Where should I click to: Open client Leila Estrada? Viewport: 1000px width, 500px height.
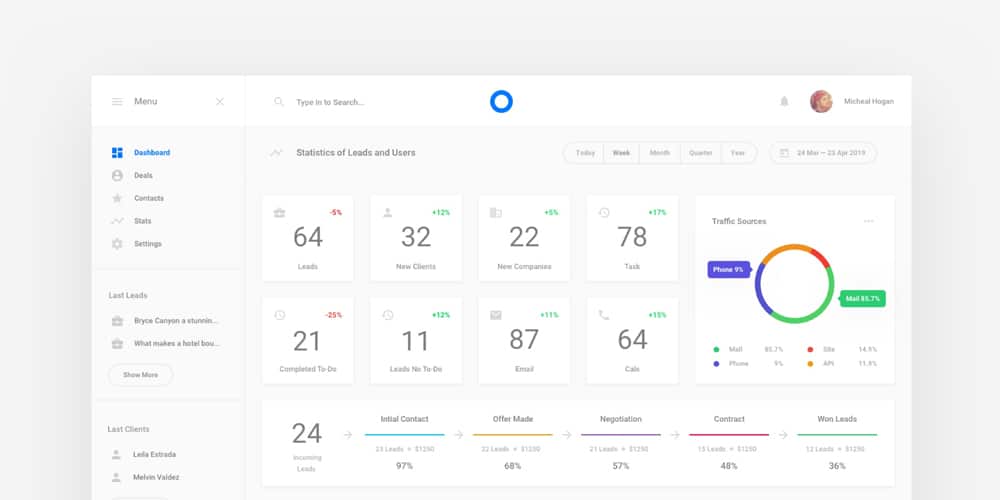154,455
